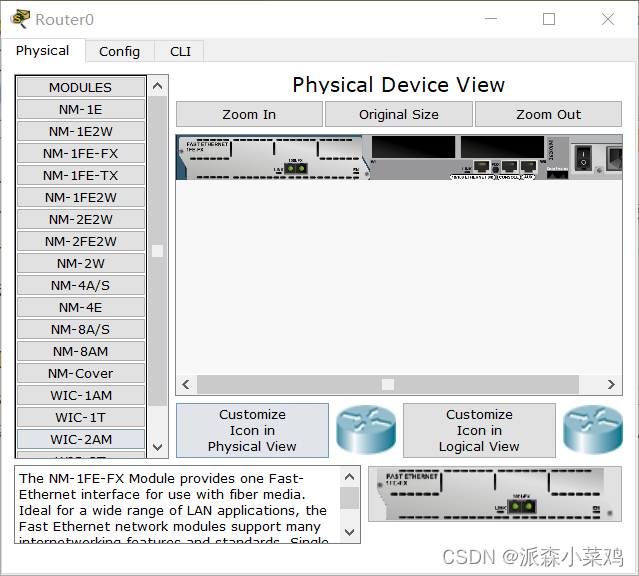The image size is (639, 576).
Task: Click description box up scroll arrow
Action: [x=350, y=477]
